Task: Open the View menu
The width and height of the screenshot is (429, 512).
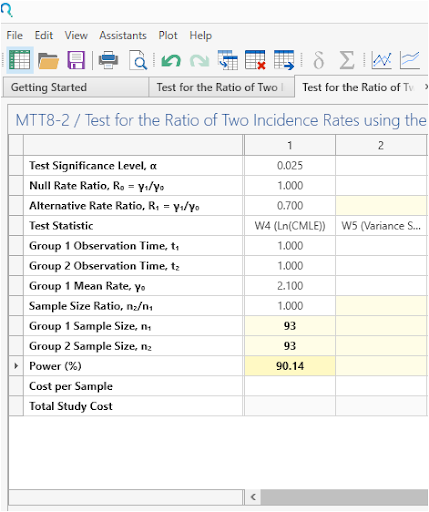Action: 76,35
